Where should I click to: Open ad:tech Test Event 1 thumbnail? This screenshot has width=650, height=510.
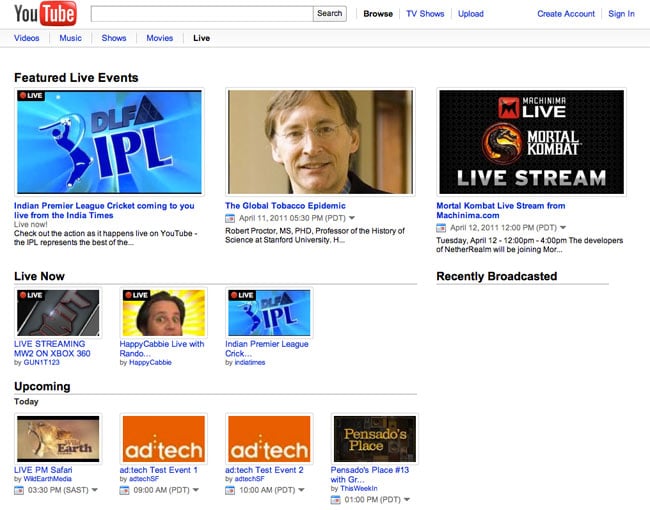click(164, 439)
